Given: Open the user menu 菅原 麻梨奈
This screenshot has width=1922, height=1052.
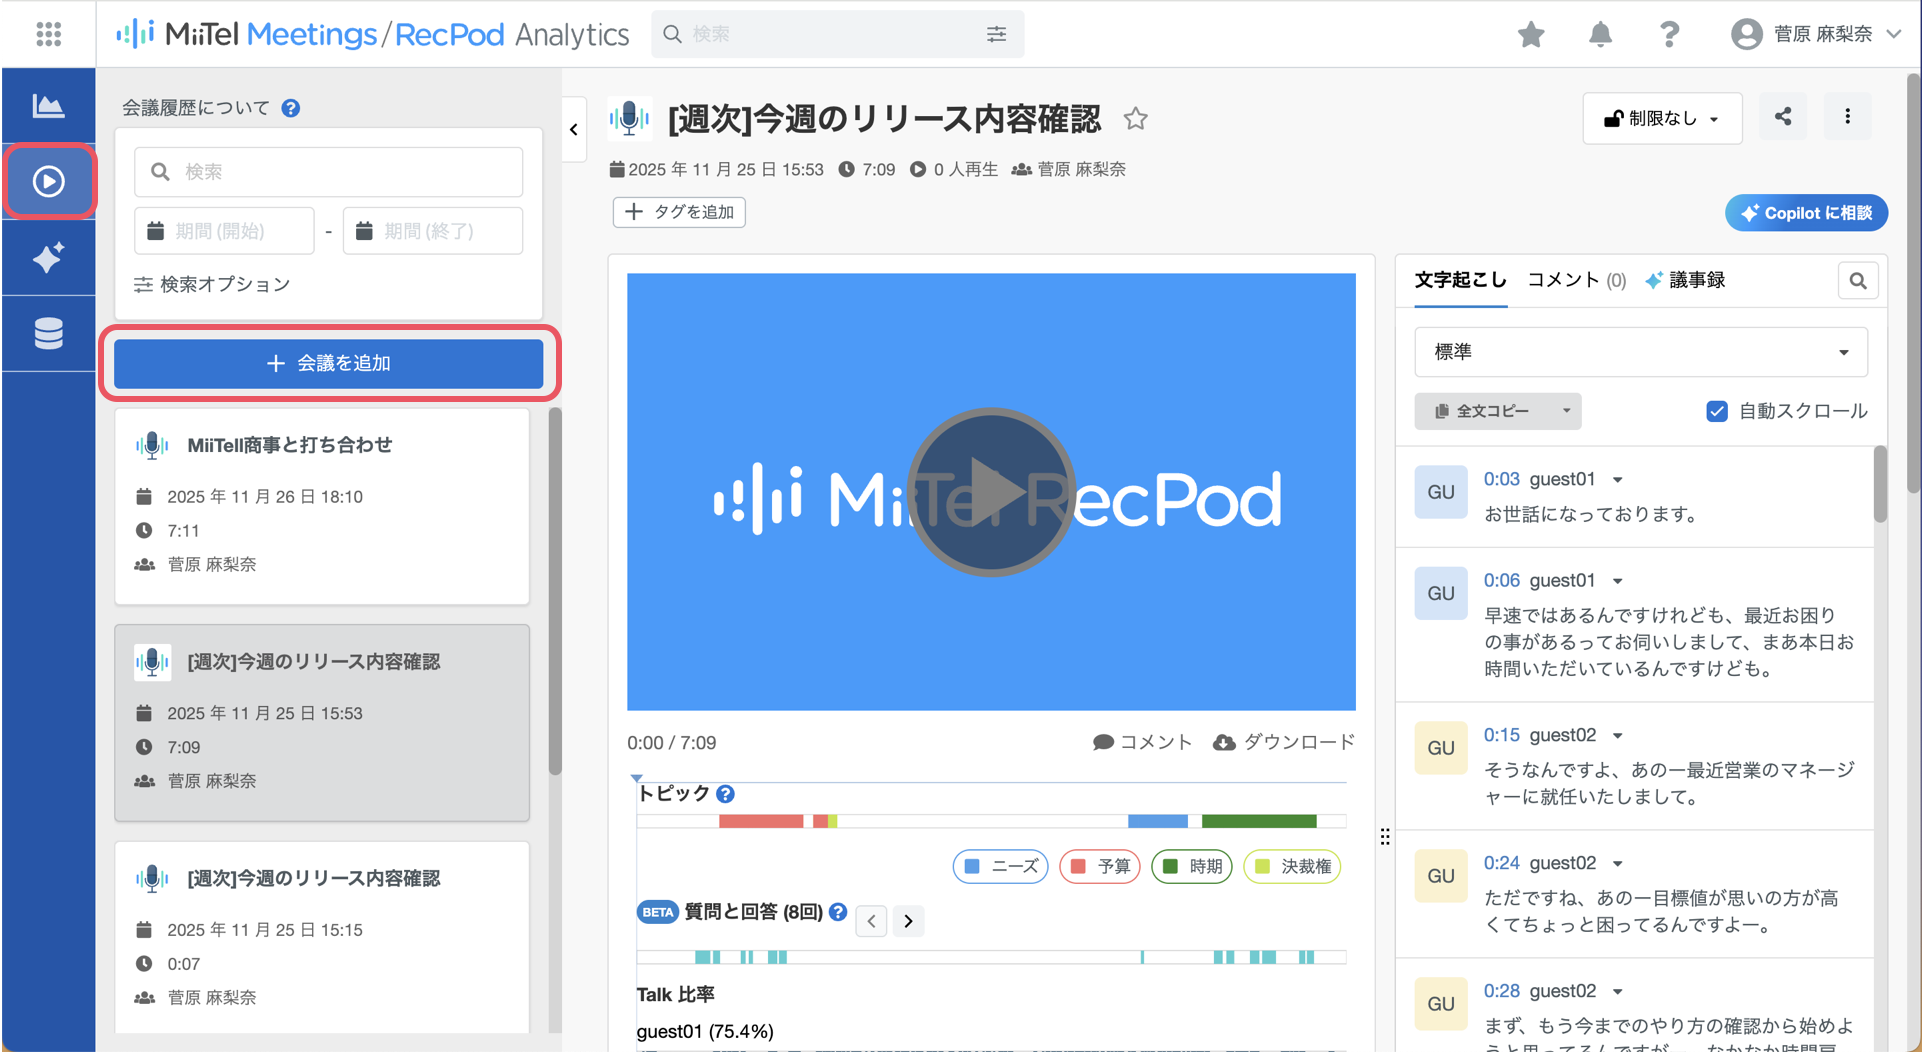Looking at the screenshot, I should click(1816, 34).
